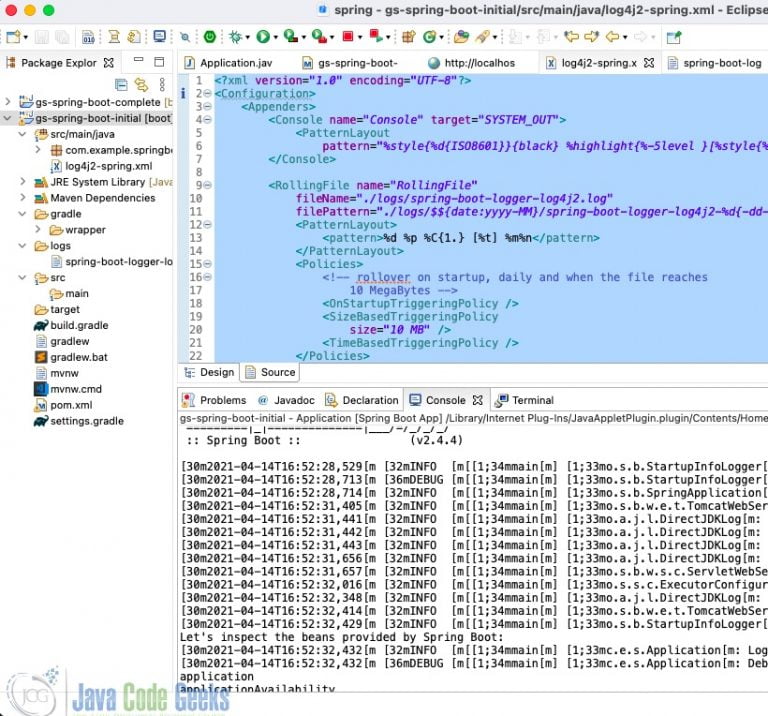Click the Previous Annotation toolbar icon
The height and width of the screenshot is (716, 768).
pyautogui.click(x=544, y=37)
